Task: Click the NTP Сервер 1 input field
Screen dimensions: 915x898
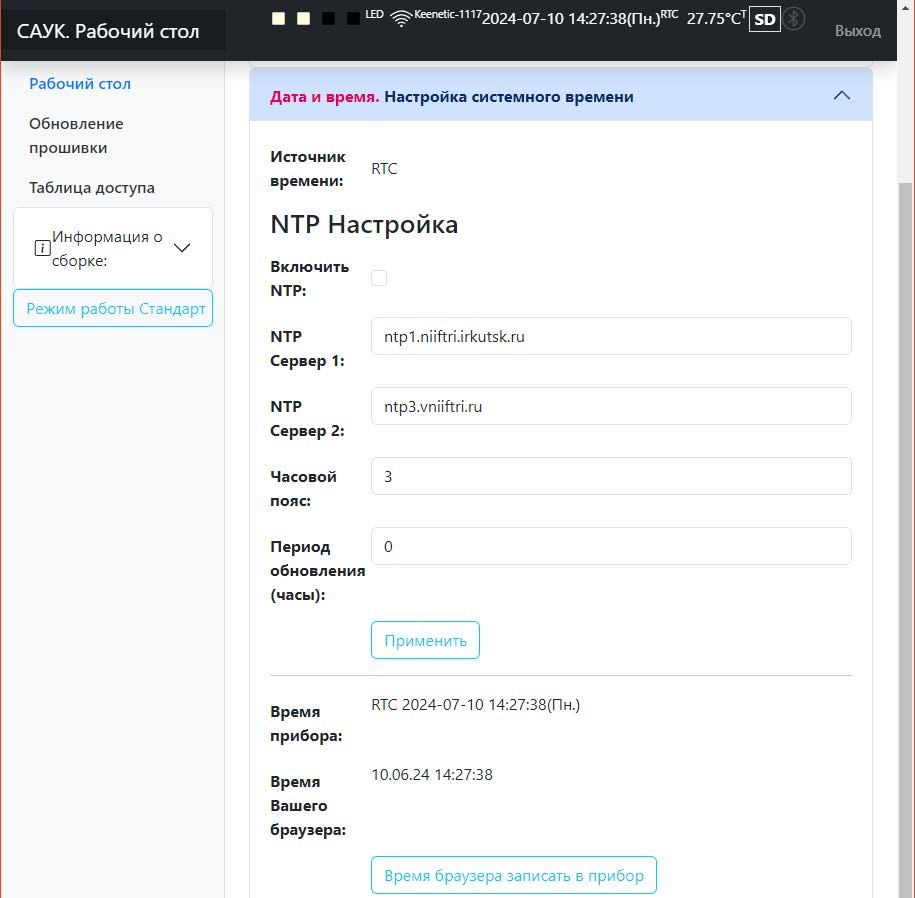Action: tap(610, 337)
